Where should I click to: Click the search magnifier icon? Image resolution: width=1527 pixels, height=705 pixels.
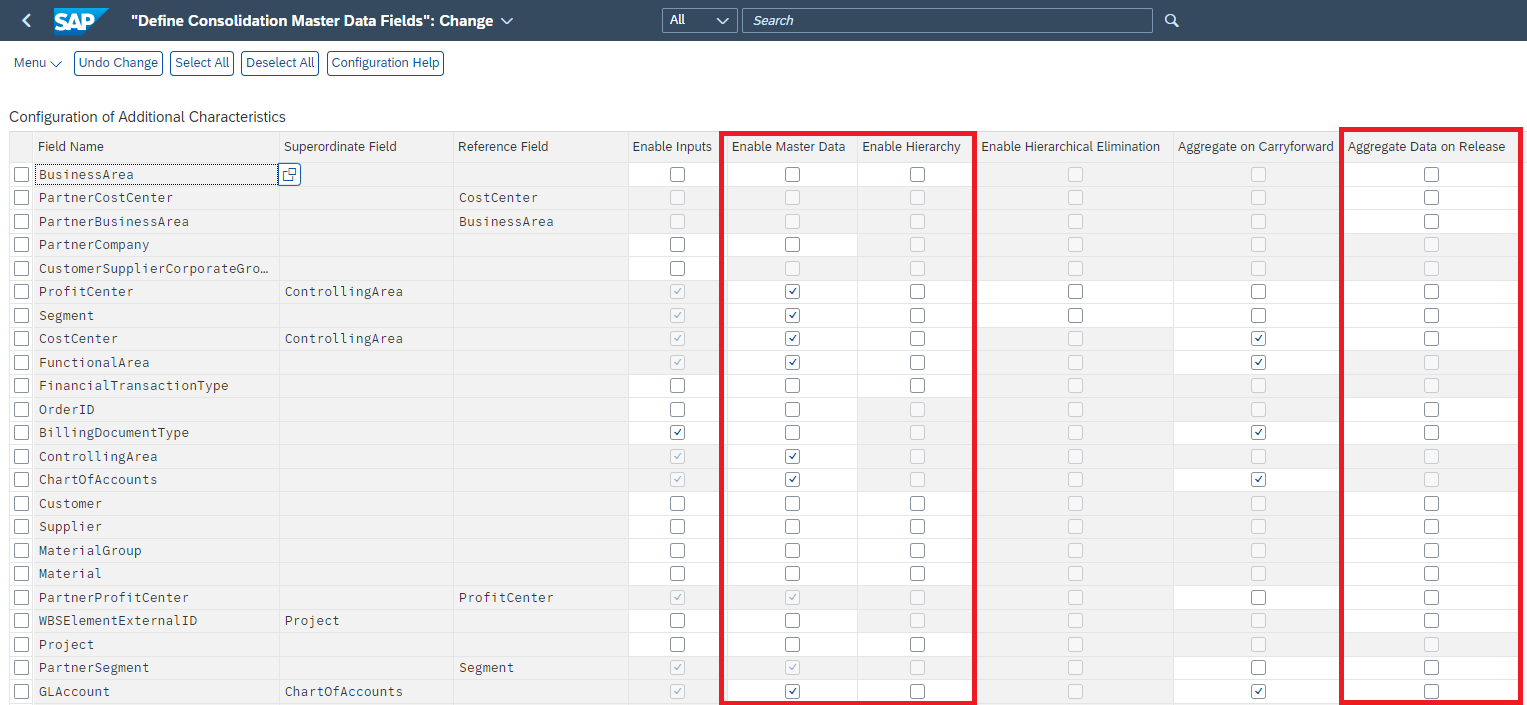pyautogui.click(x=1172, y=20)
